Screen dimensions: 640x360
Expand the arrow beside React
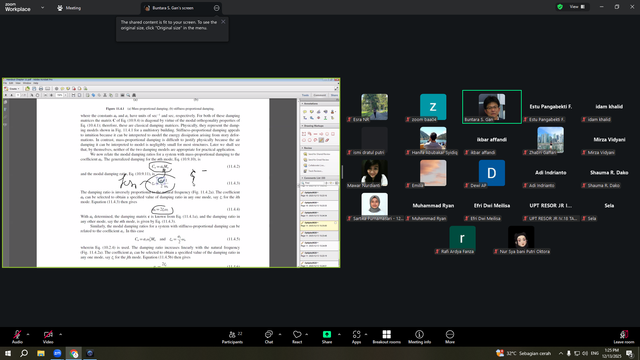coord(307,334)
